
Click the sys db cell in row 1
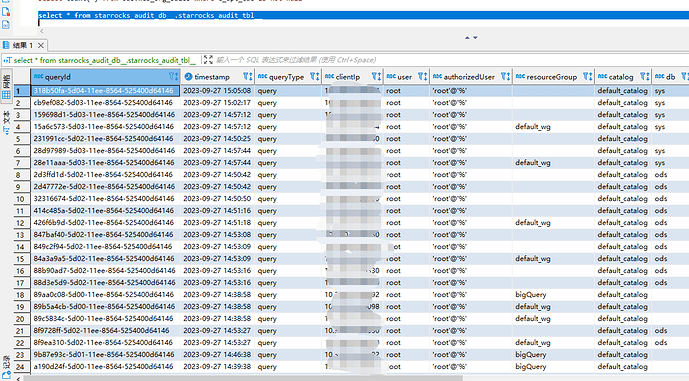click(x=670, y=91)
